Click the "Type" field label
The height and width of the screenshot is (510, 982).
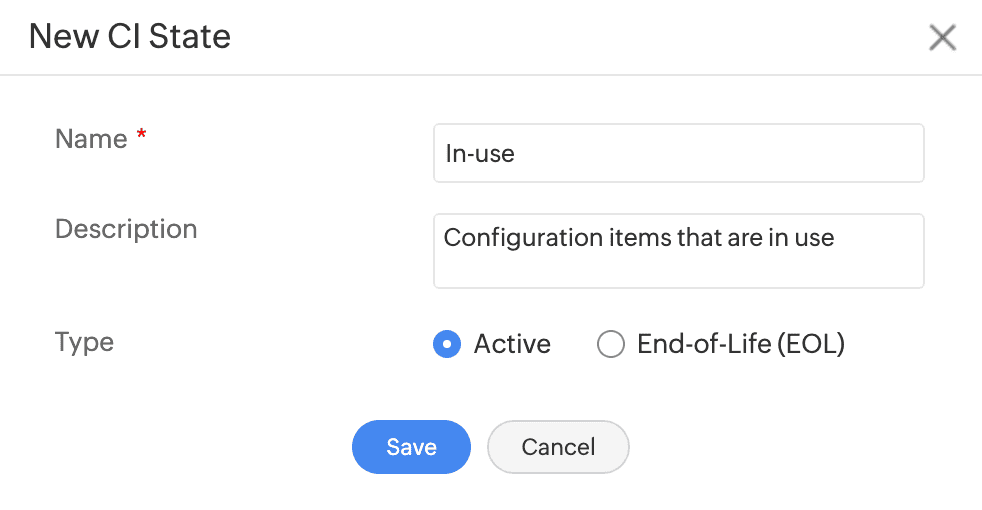[84, 342]
